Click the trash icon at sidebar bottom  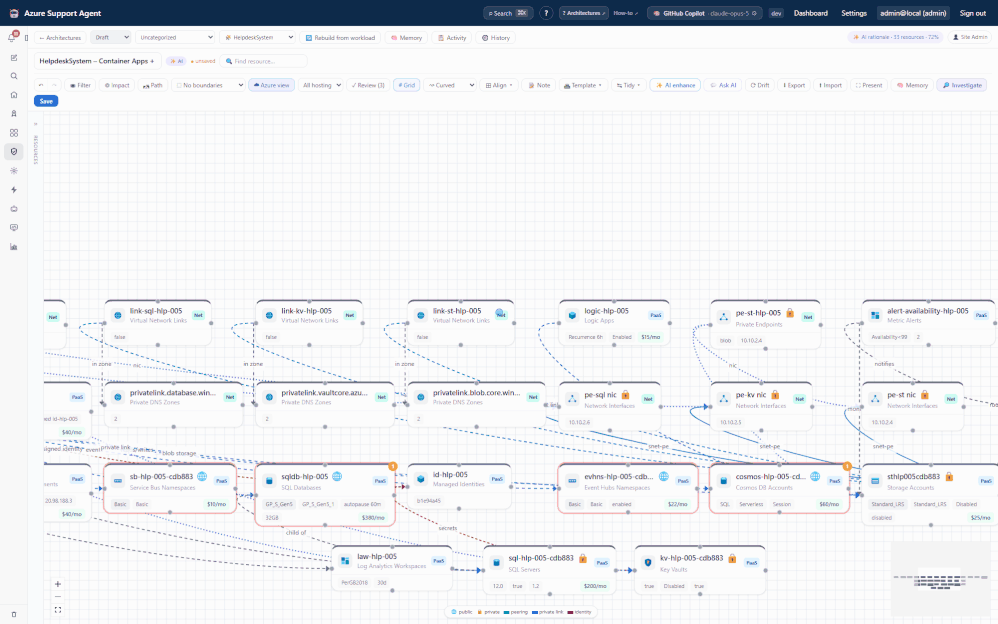[x=14, y=614]
